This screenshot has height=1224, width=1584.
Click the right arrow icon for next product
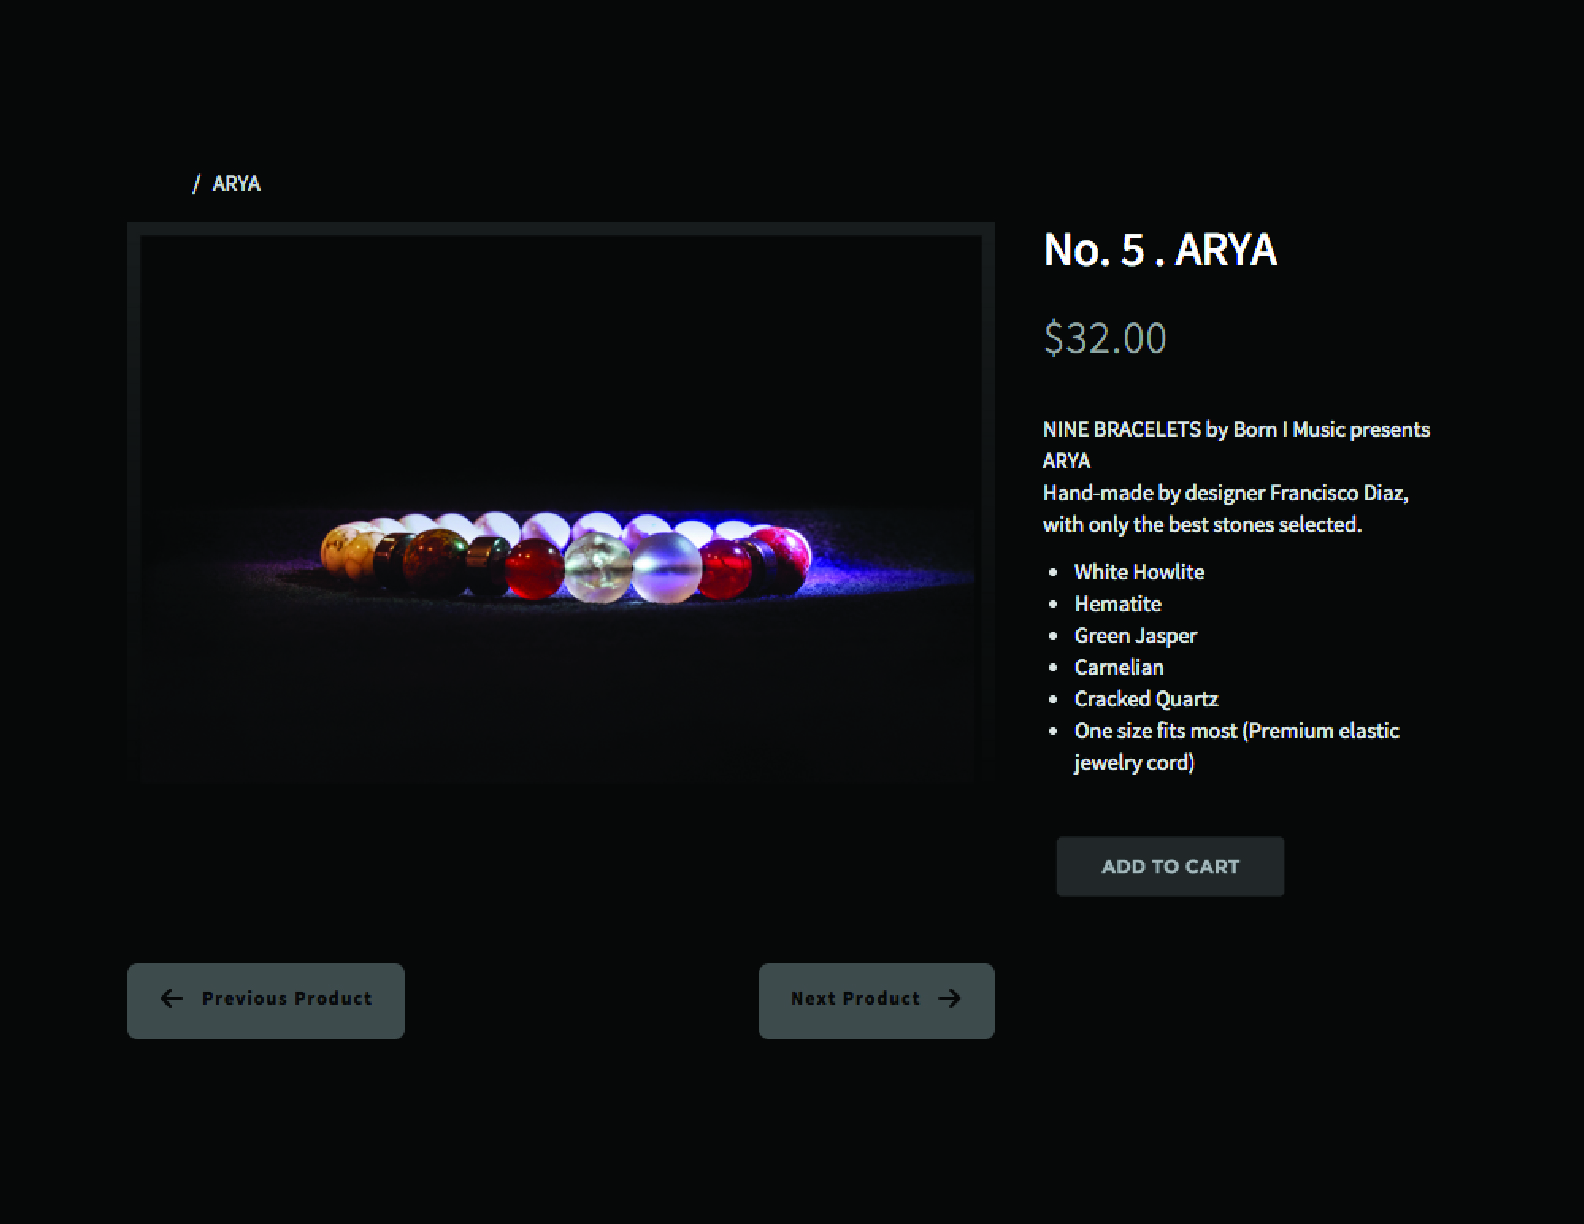[x=949, y=999]
